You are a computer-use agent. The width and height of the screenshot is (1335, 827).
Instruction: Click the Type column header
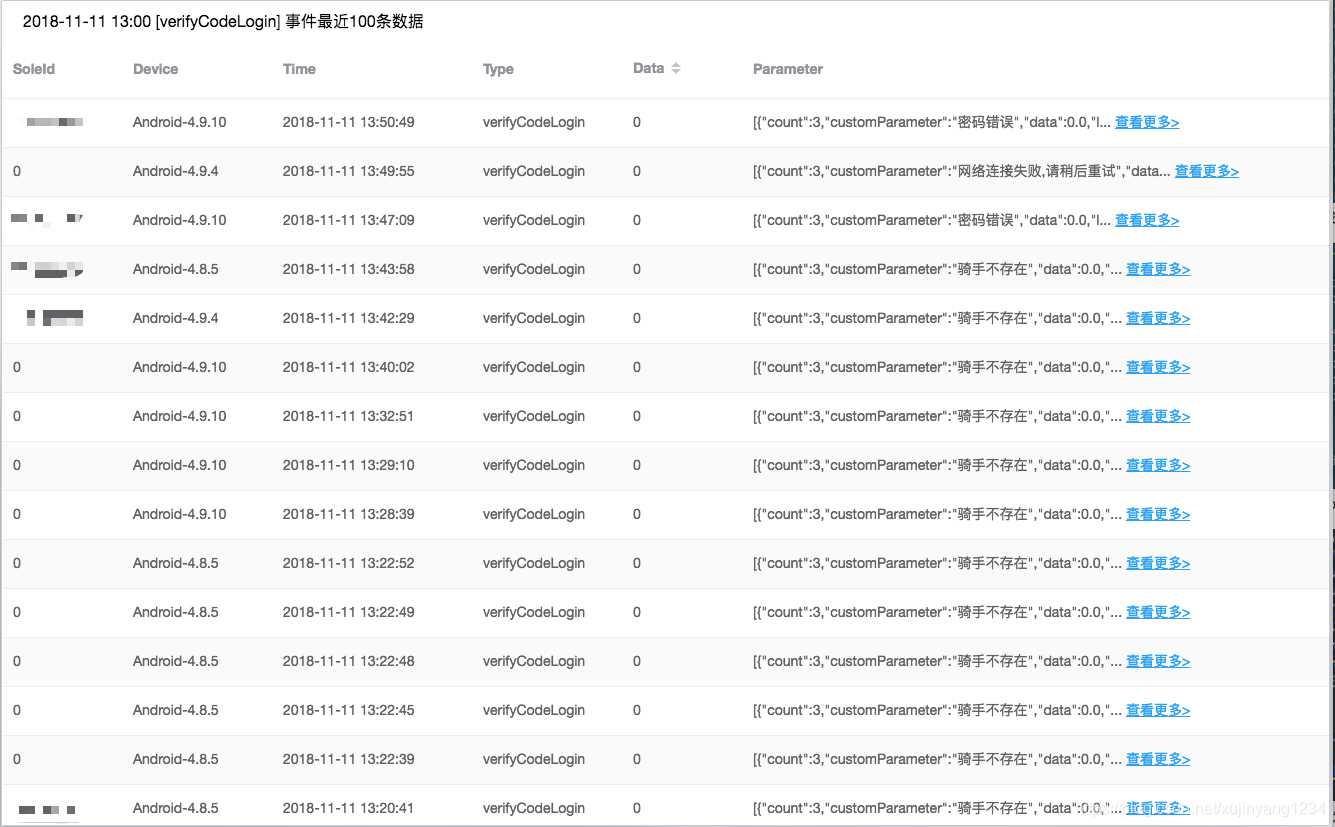[498, 69]
